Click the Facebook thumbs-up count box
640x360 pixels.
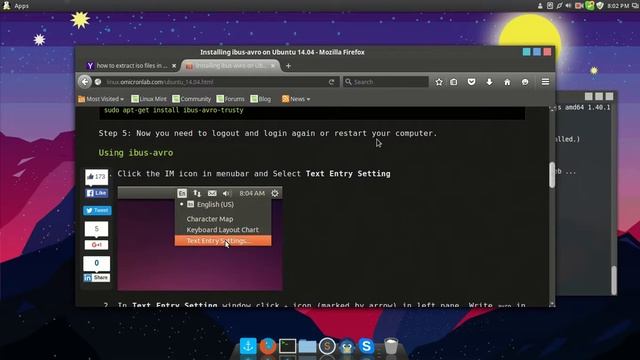(x=97, y=177)
